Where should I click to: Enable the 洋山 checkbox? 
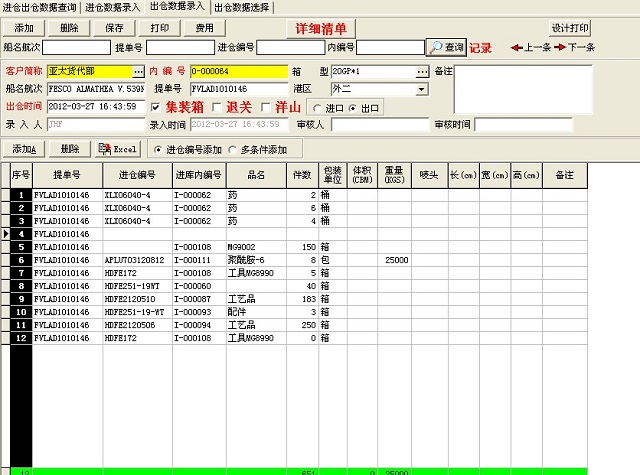265,107
